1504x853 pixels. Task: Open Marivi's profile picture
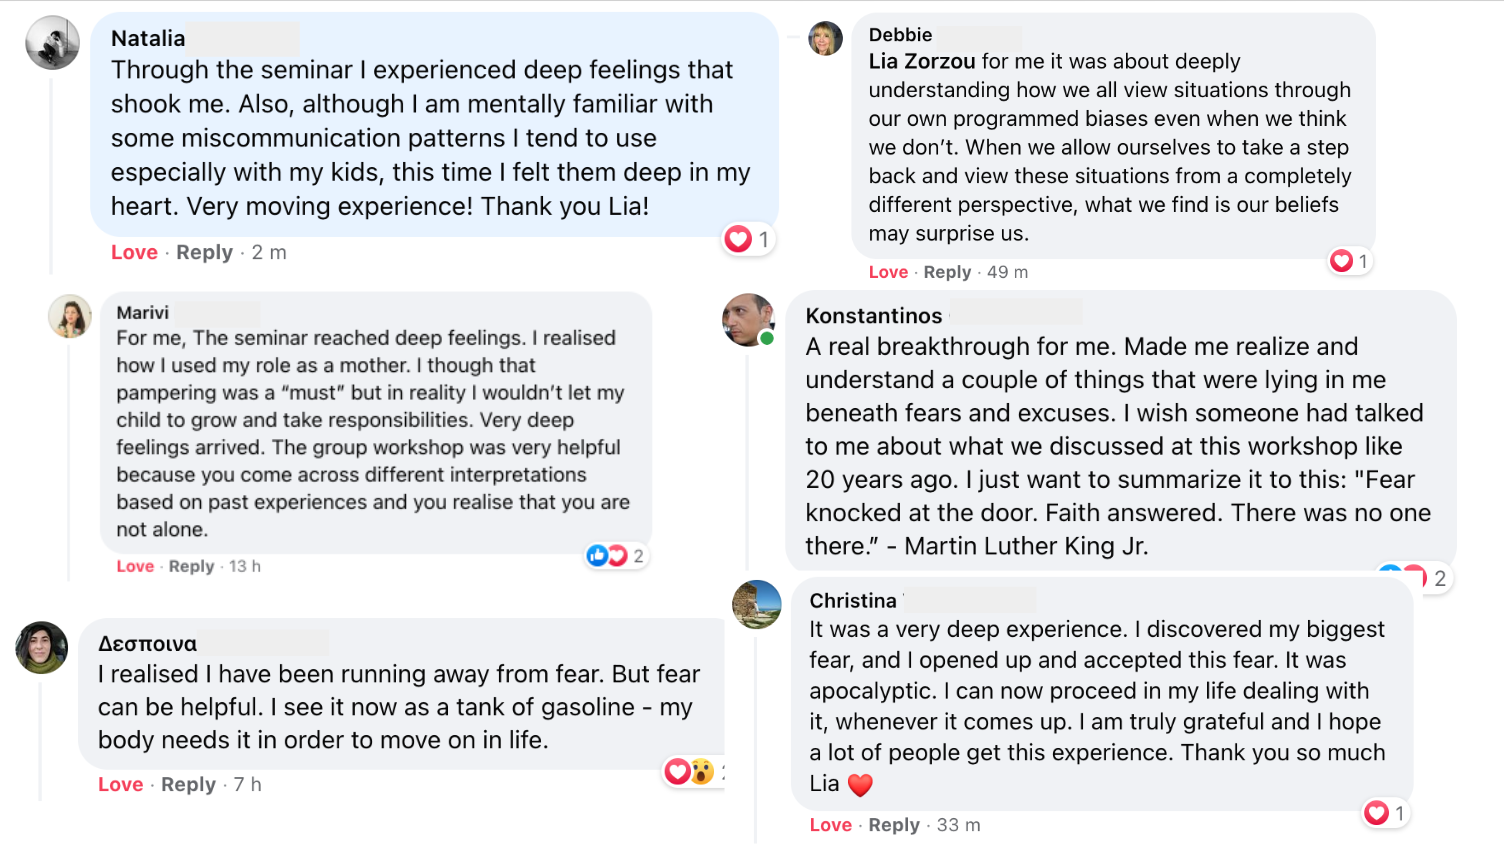(x=70, y=316)
